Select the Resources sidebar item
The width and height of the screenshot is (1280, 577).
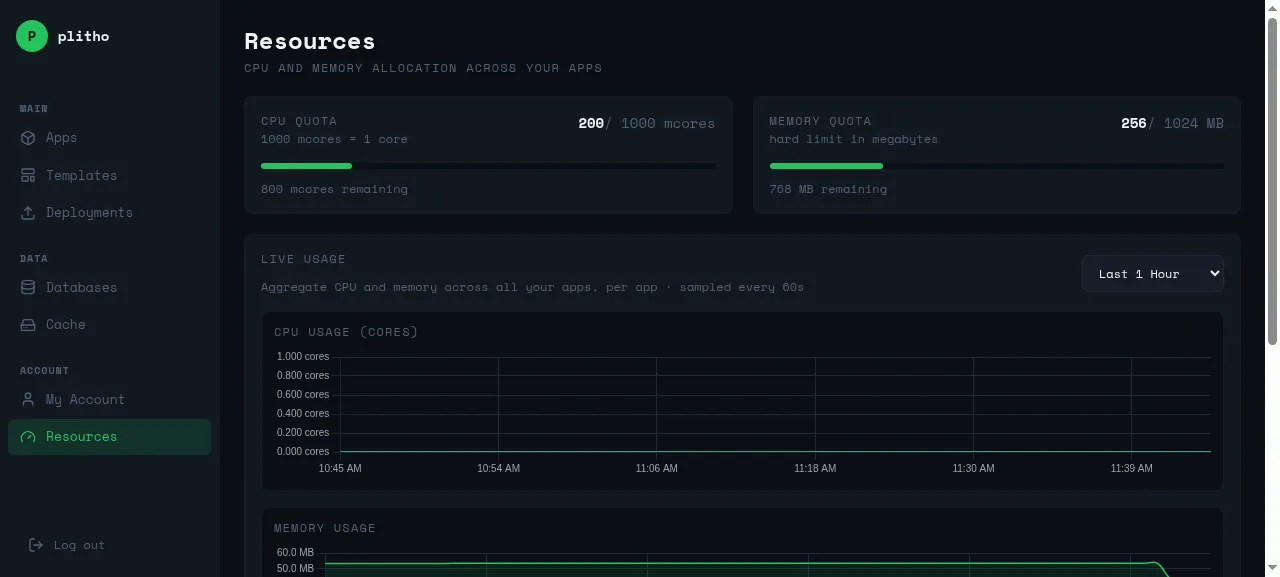coord(109,437)
